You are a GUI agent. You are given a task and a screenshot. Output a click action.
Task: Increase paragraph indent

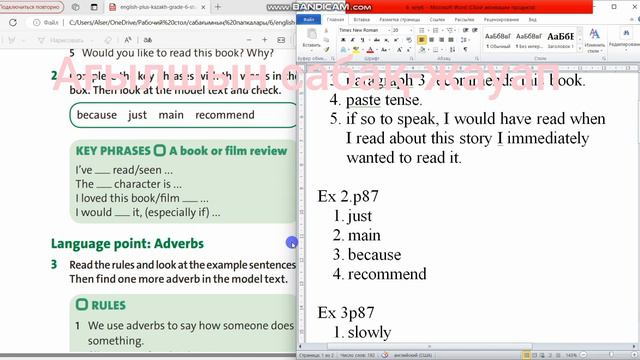pyautogui.click(x=475, y=30)
